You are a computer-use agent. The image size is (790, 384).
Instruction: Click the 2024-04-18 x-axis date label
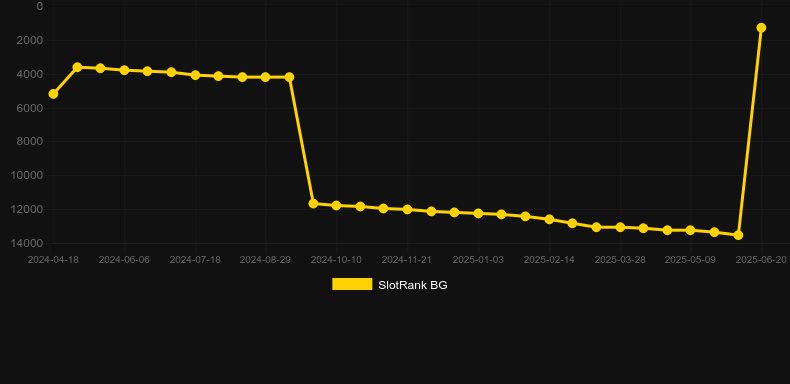(53, 260)
